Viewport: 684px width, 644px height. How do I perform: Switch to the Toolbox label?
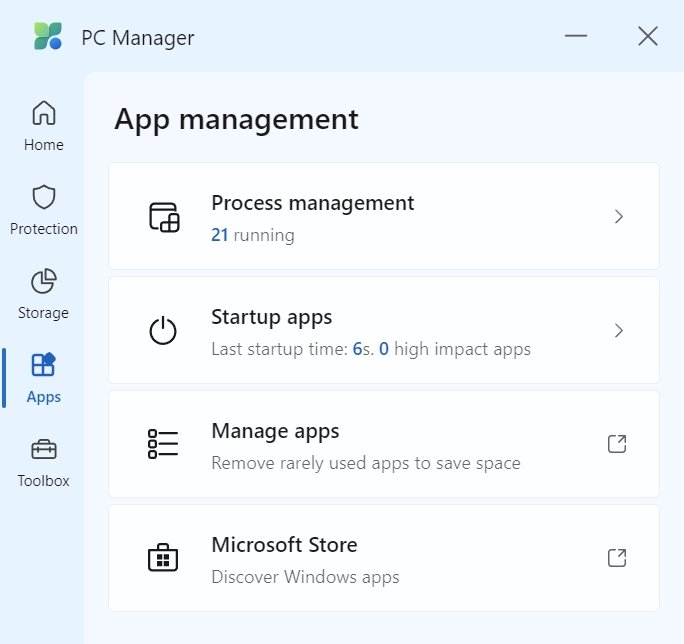[44, 481]
